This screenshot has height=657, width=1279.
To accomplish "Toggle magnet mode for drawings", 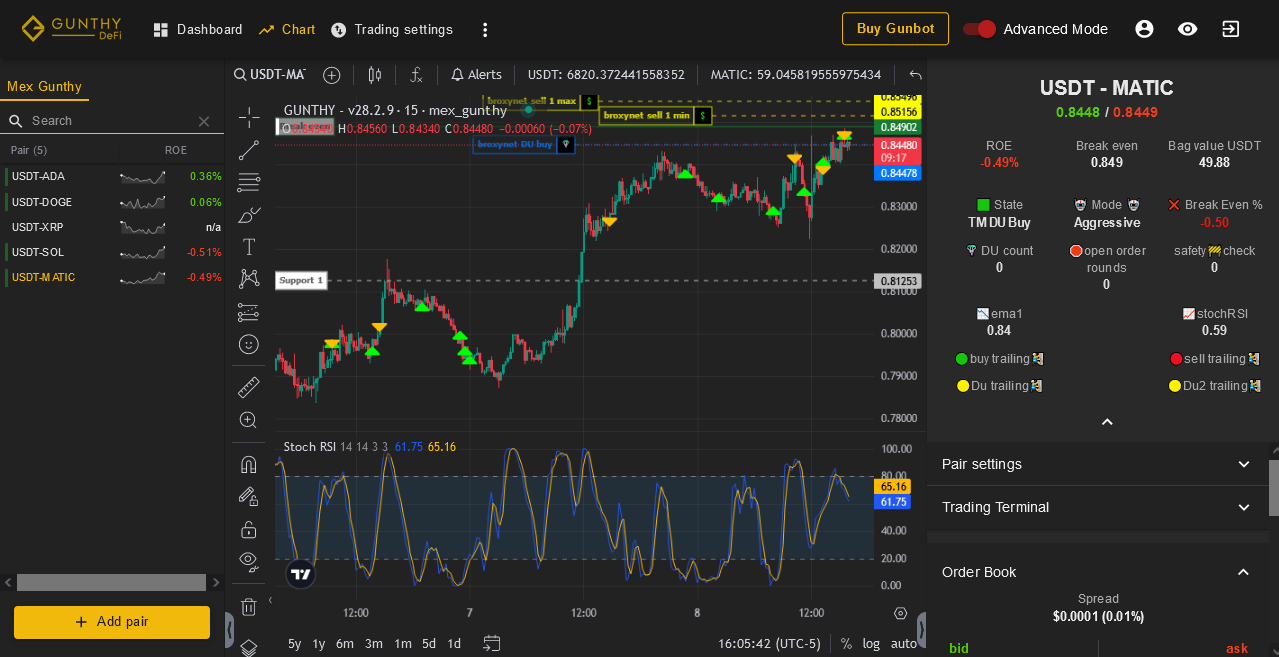I will 249,464.
